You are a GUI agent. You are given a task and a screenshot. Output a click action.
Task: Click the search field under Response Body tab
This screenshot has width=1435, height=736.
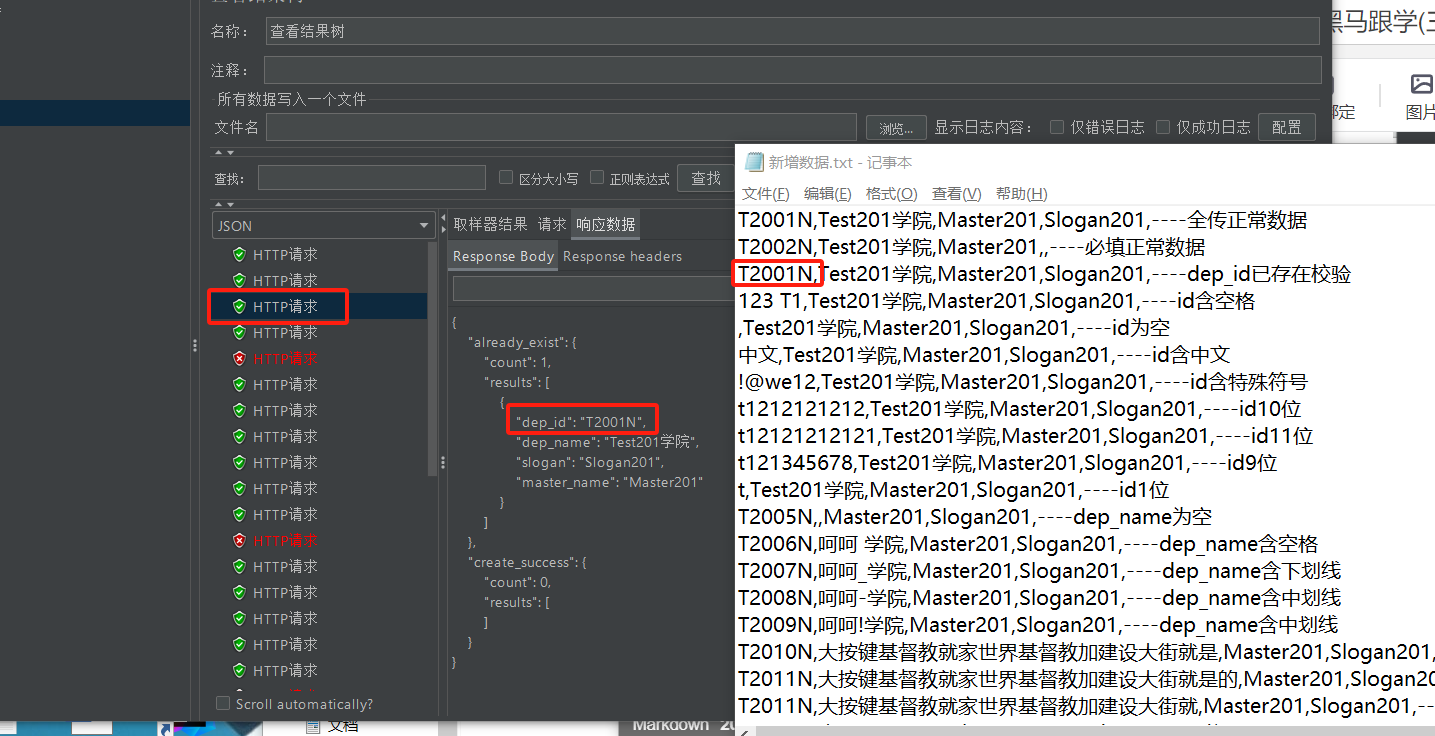click(593, 289)
